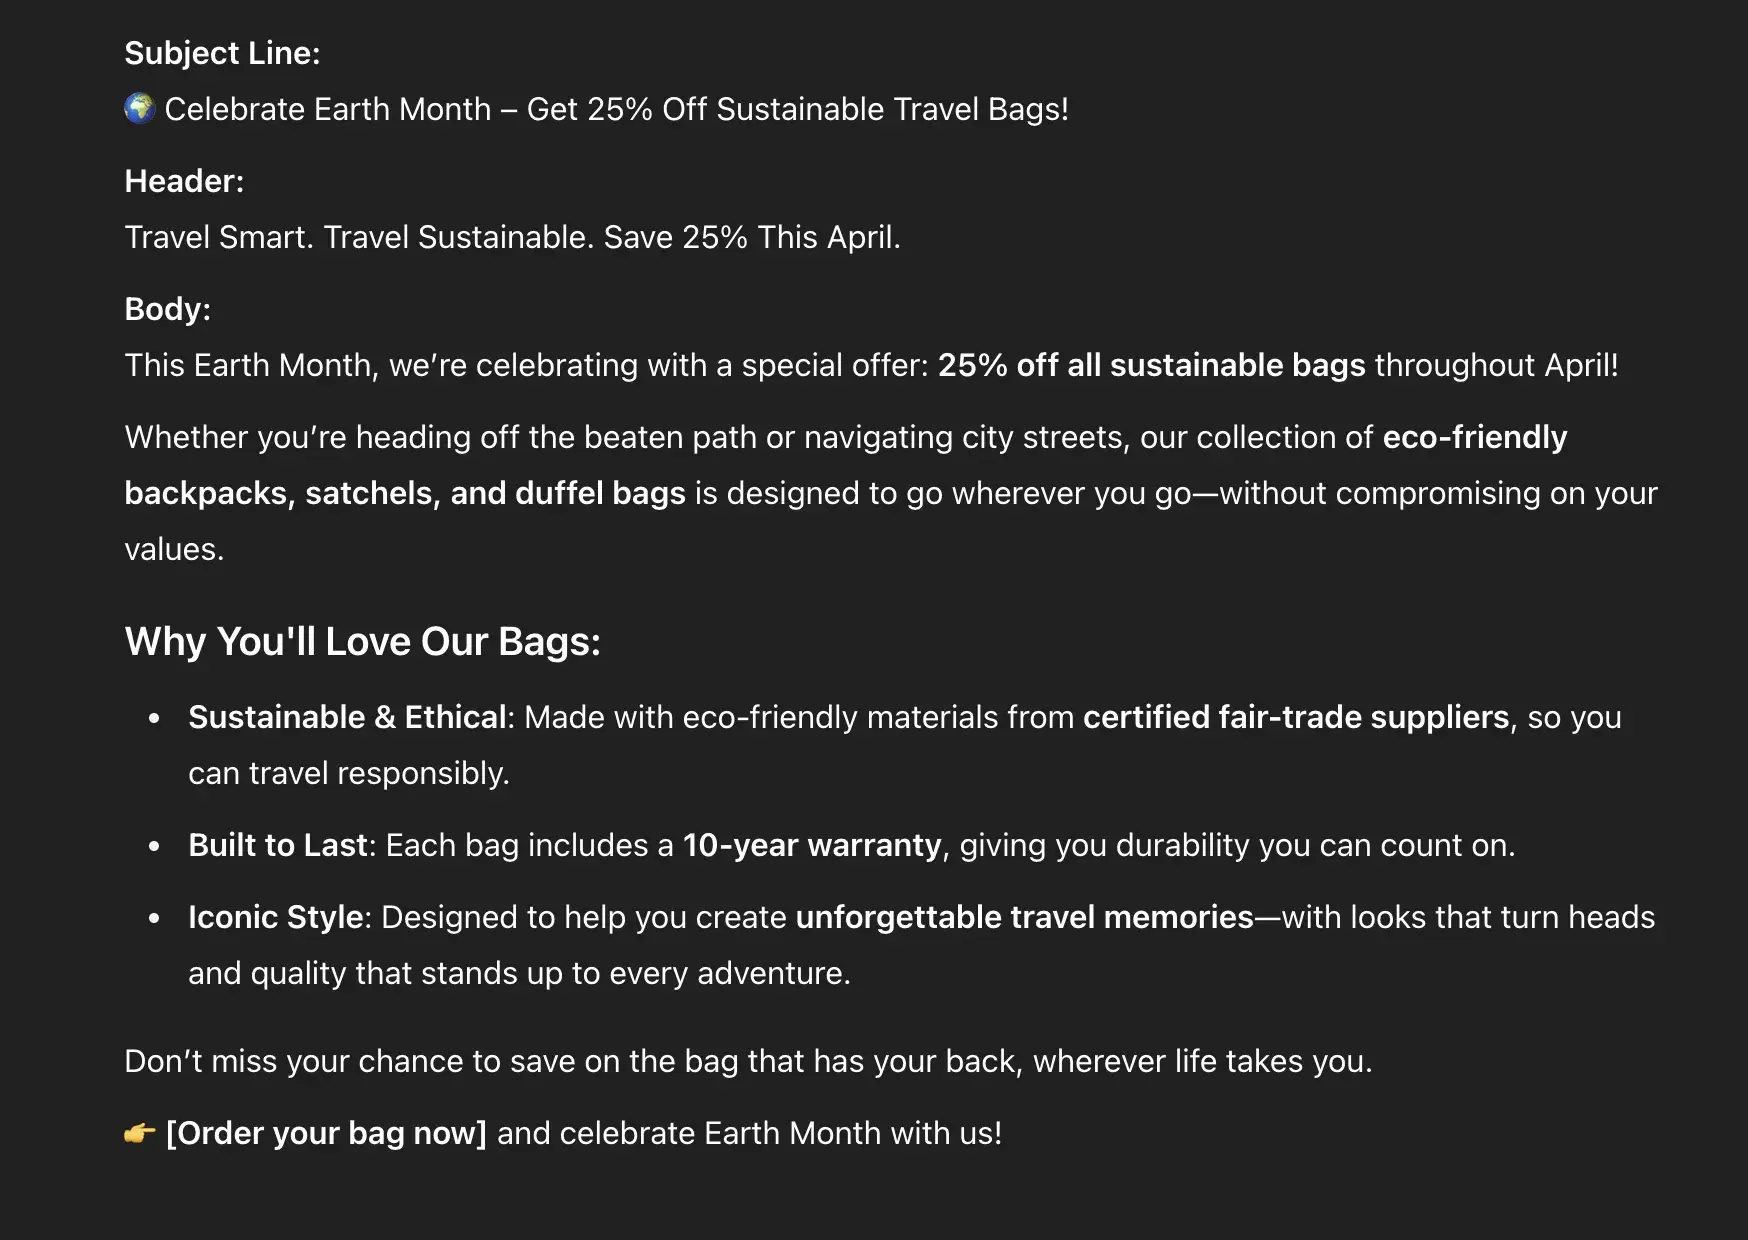
Task: Click the pointing hand emoji icon
Action: pyautogui.click(x=140, y=1133)
